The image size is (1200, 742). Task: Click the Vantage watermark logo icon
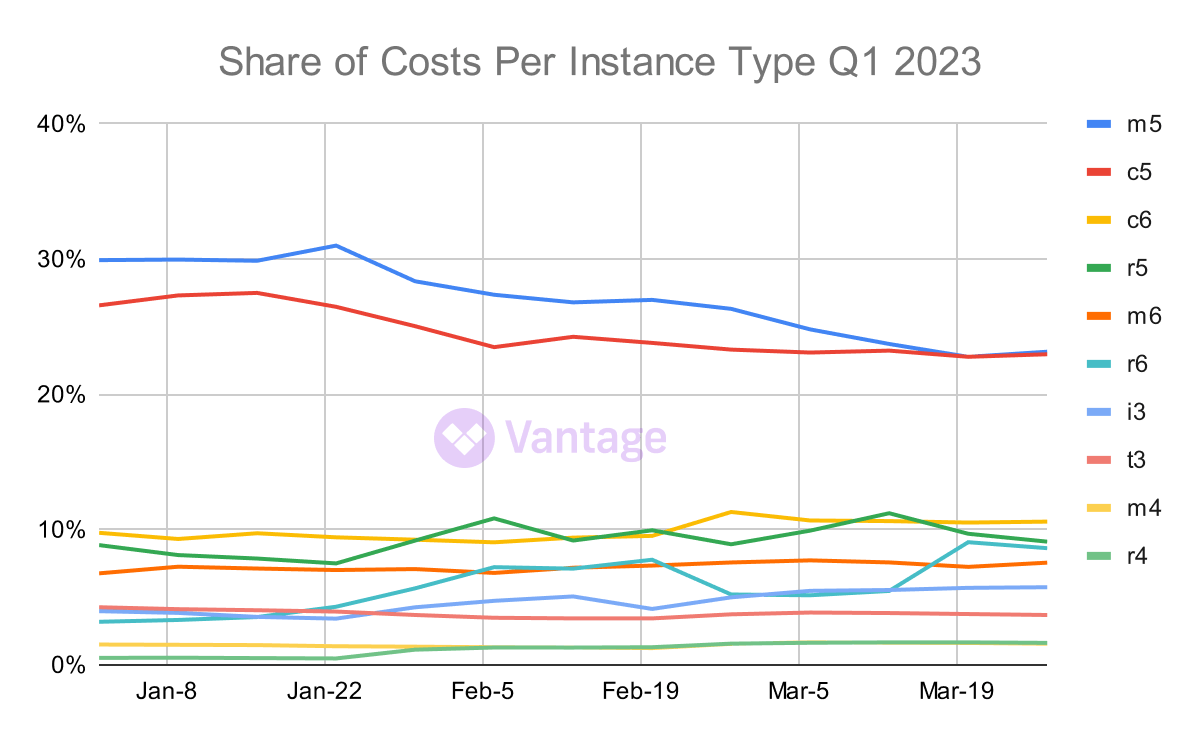[x=464, y=438]
